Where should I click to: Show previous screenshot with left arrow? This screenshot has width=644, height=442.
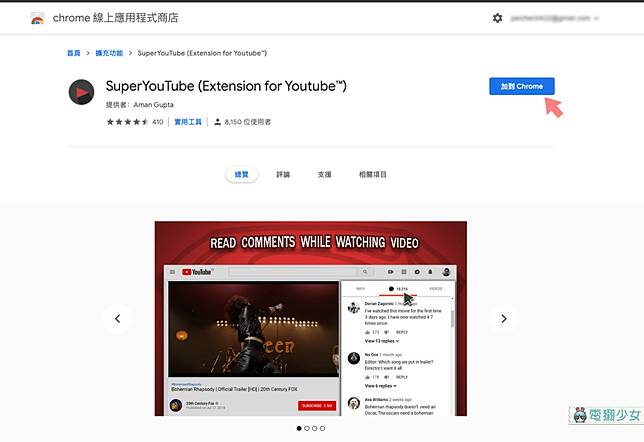(x=117, y=318)
